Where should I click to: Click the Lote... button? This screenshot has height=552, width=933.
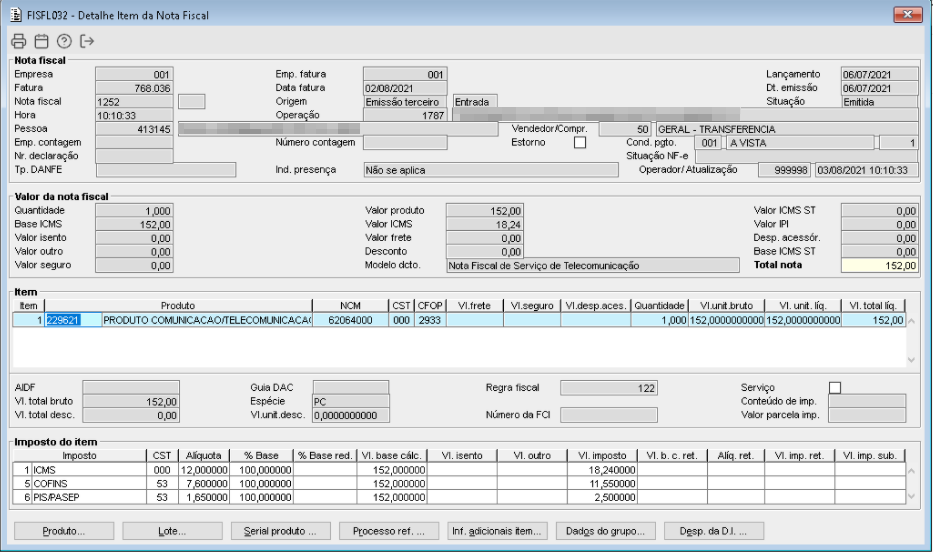(x=172, y=531)
